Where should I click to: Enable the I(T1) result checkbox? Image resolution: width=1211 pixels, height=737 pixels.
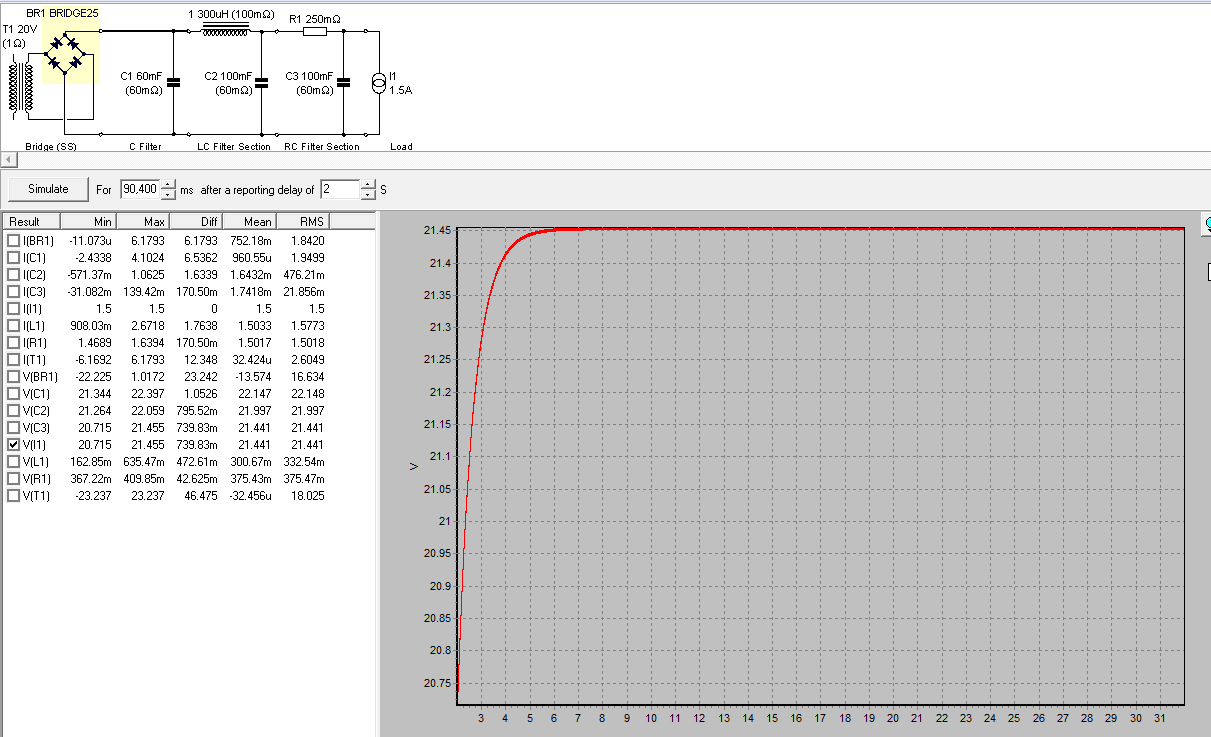click(x=13, y=359)
